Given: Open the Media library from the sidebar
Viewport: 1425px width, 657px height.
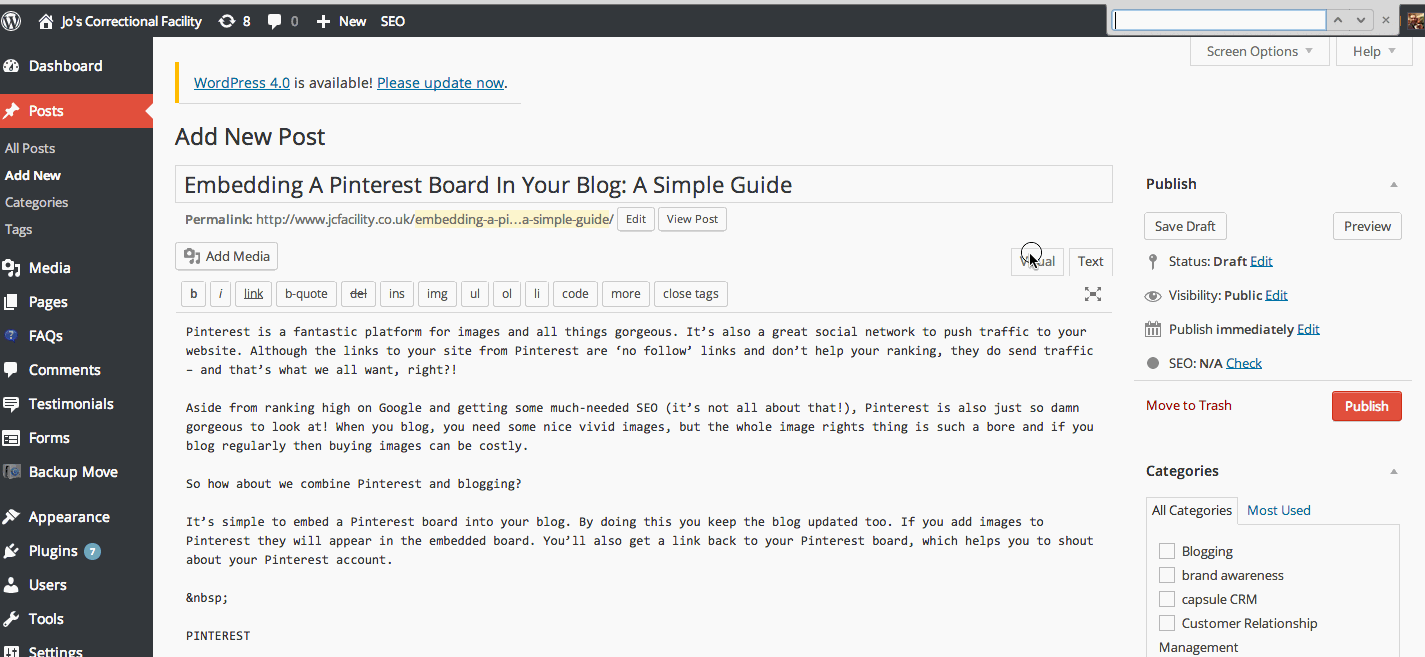Looking at the screenshot, I should coord(48,267).
